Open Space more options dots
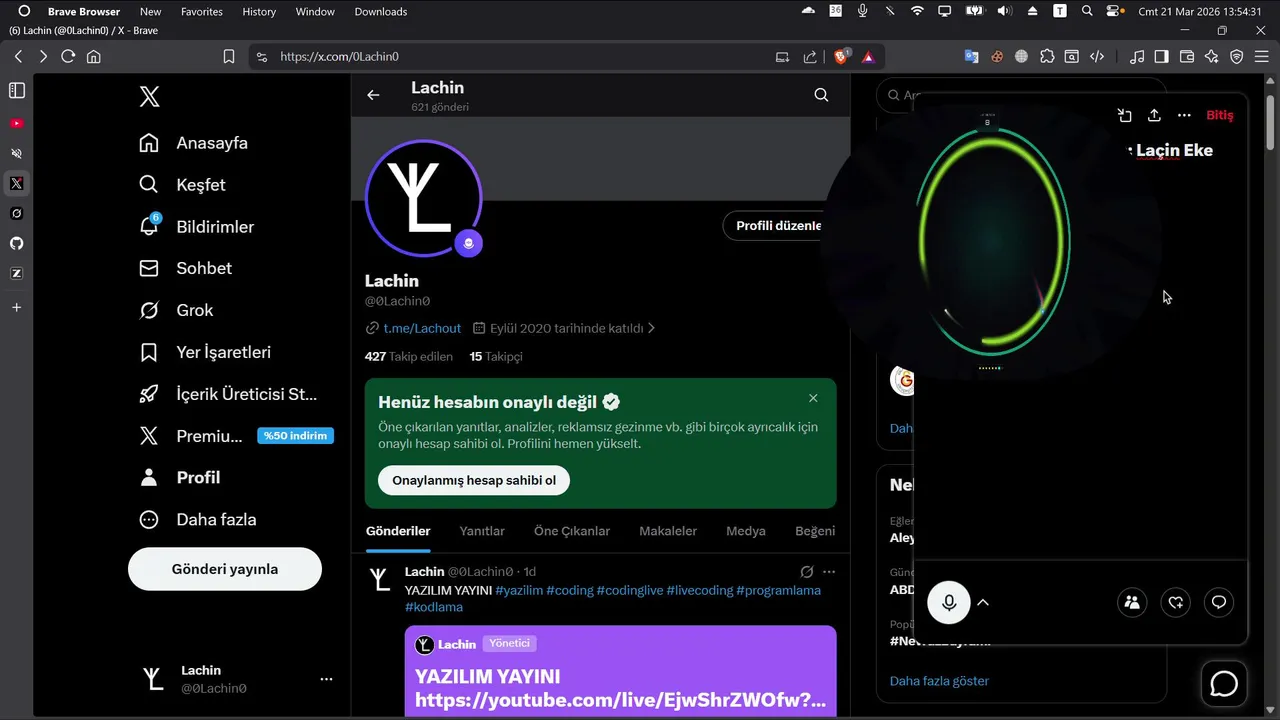 click(x=1184, y=115)
